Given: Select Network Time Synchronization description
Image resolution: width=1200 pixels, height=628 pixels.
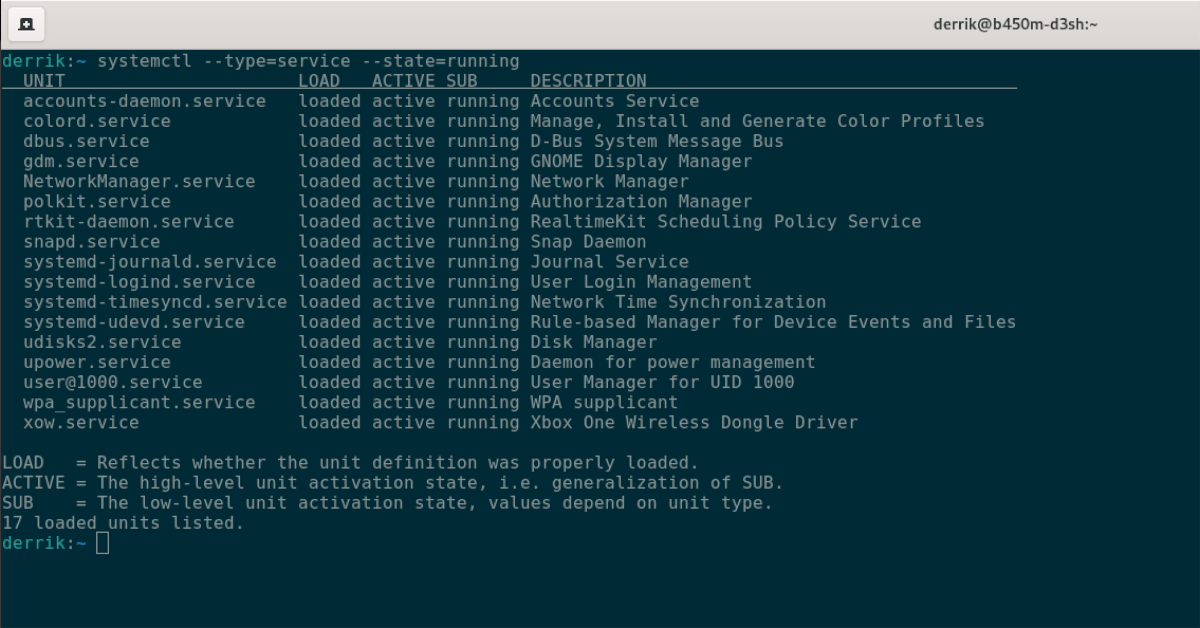Looking at the screenshot, I should 678,302.
